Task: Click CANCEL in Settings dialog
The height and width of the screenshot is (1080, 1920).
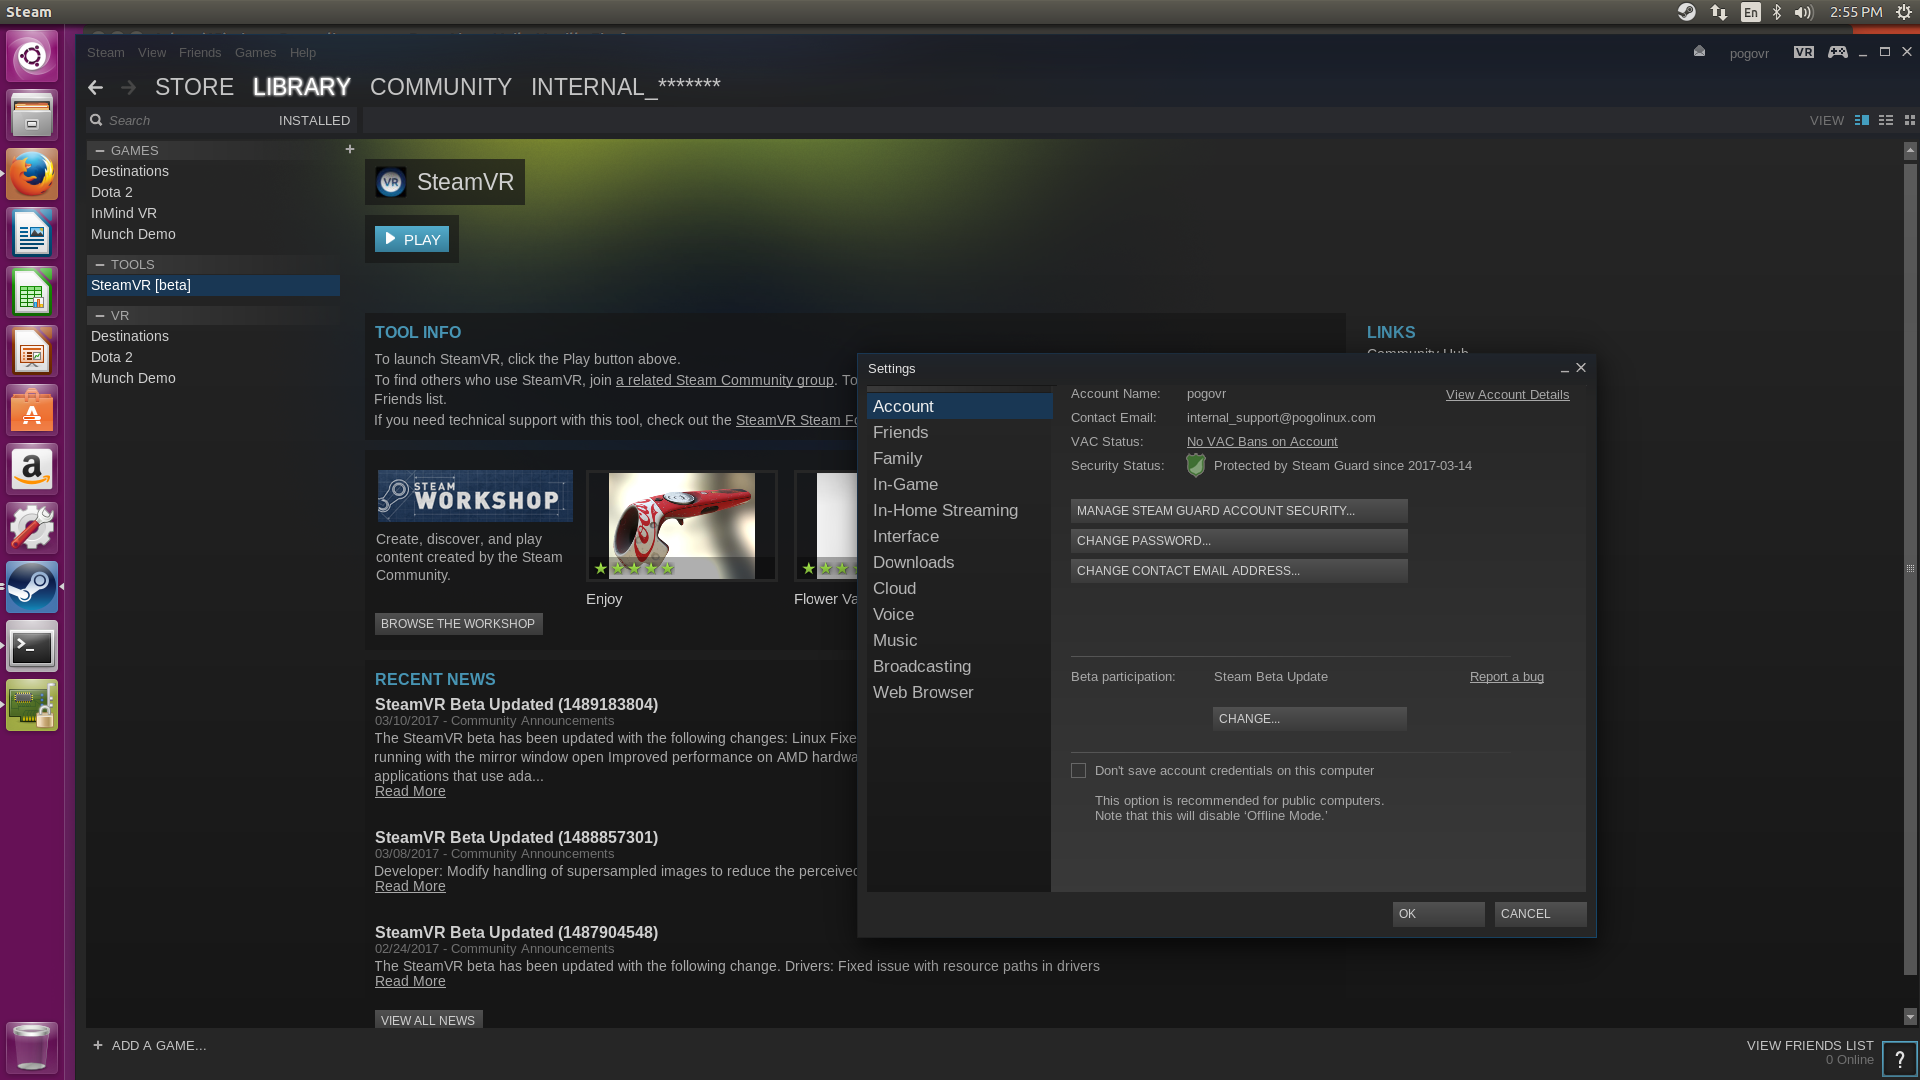Action: [x=1541, y=914]
